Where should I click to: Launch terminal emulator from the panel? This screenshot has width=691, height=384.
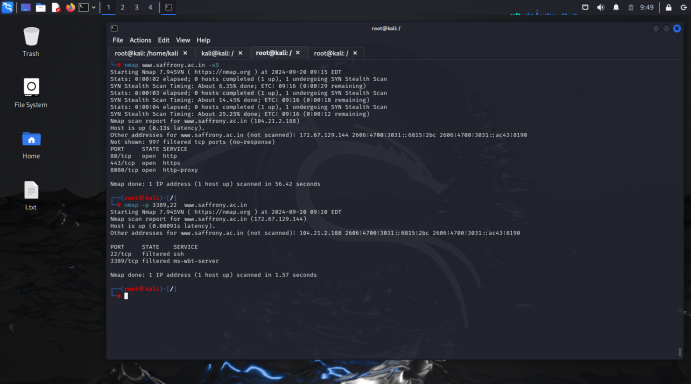(84, 7)
